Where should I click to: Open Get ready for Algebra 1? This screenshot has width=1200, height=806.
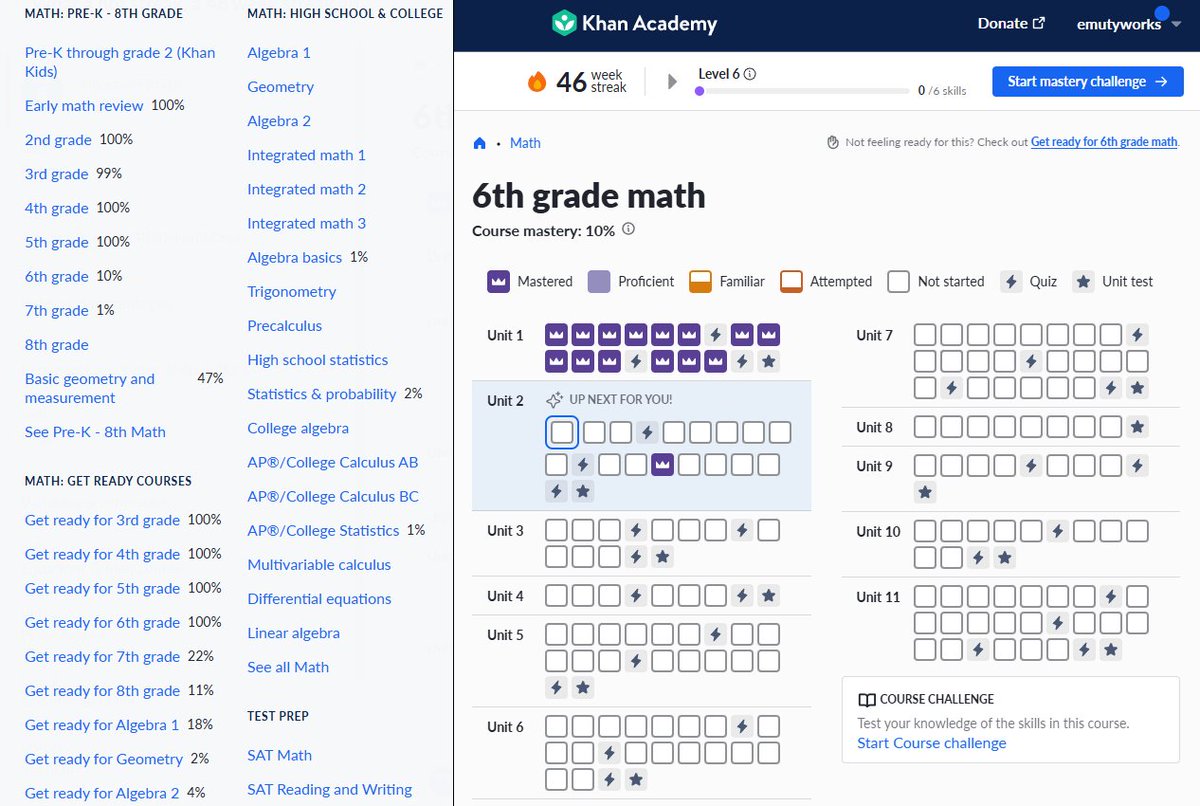tap(102, 725)
